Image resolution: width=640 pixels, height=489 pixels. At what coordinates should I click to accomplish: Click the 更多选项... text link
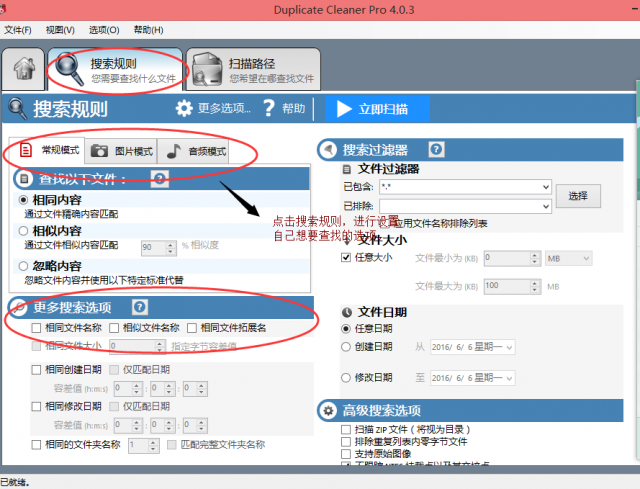(224, 109)
